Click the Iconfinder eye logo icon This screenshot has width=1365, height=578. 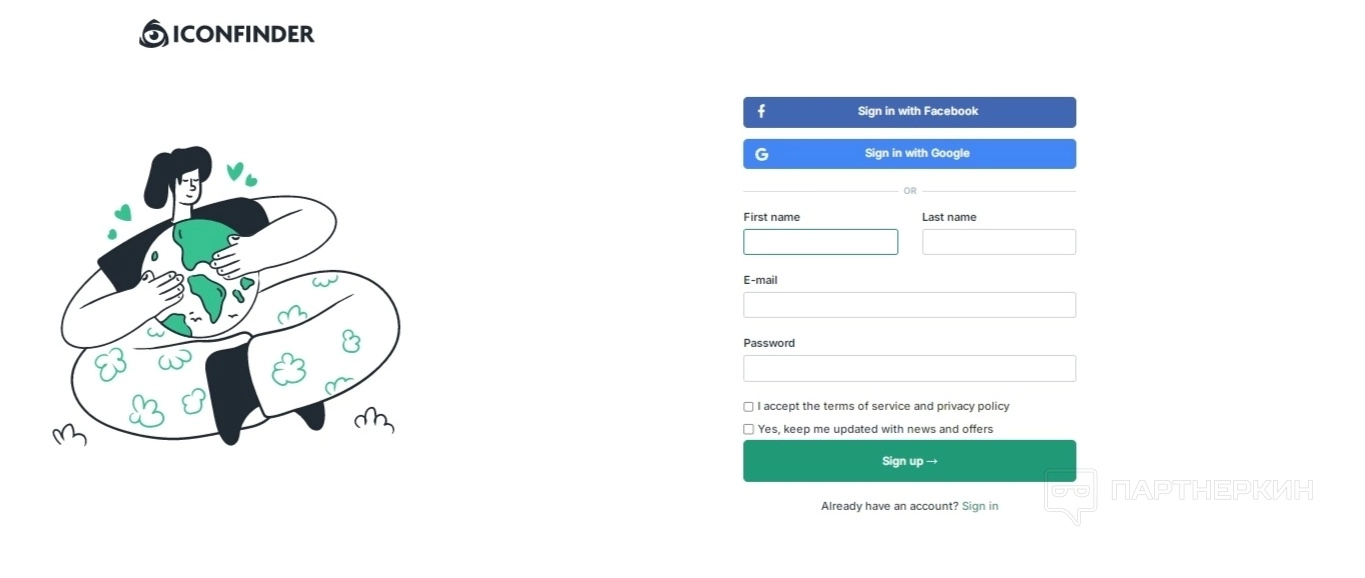(x=153, y=34)
